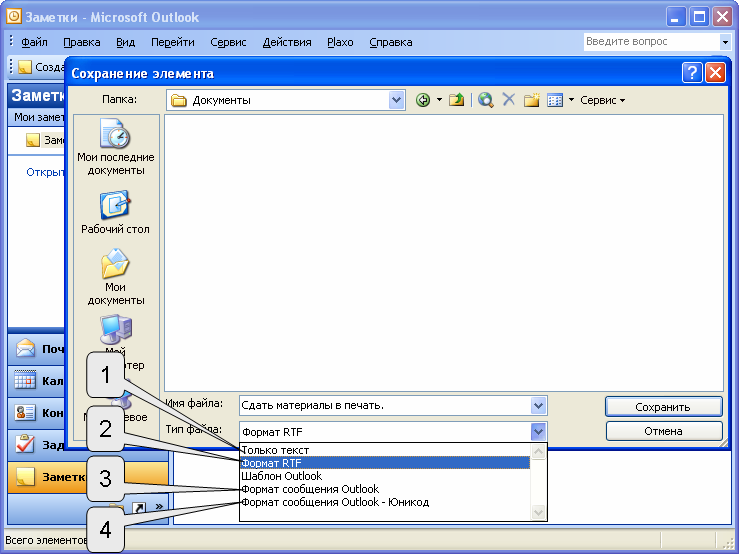Click the file type list scroll-down arrow
This screenshot has height=554, width=739.
point(538,512)
